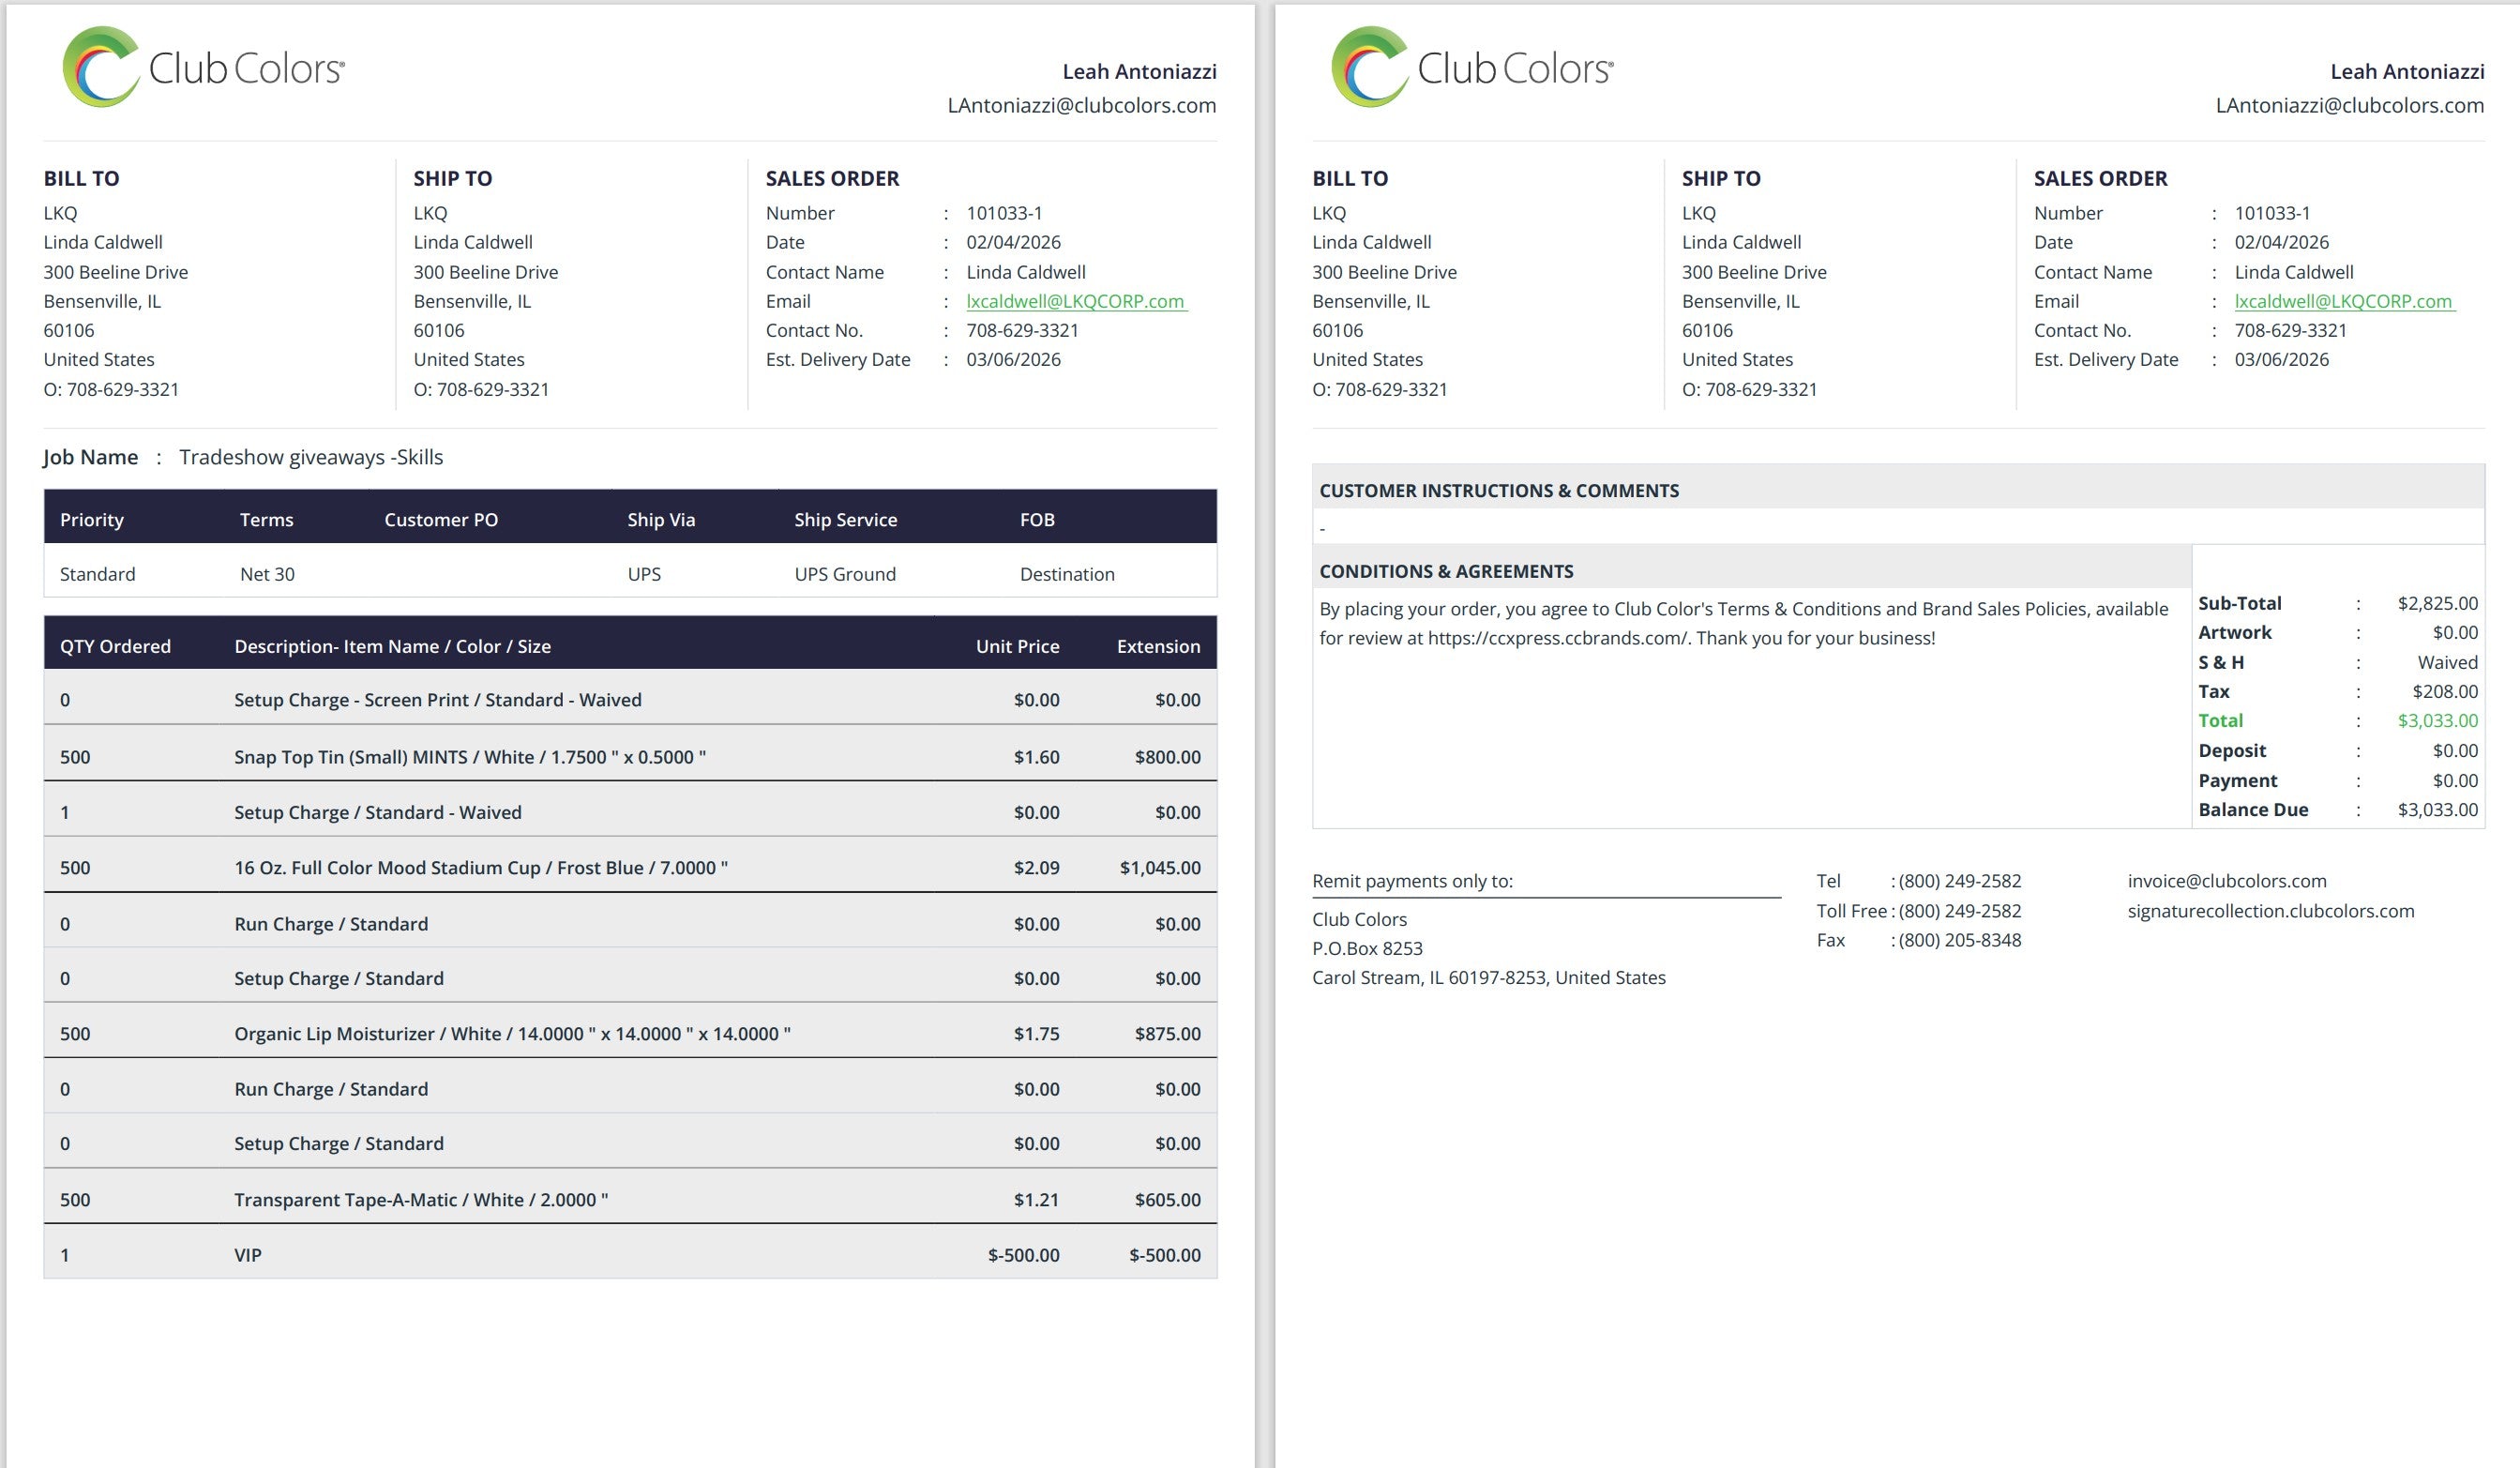Click the green Total amount $3,033.00
The width and height of the screenshot is (2520, 1468).
(2437, 721)
